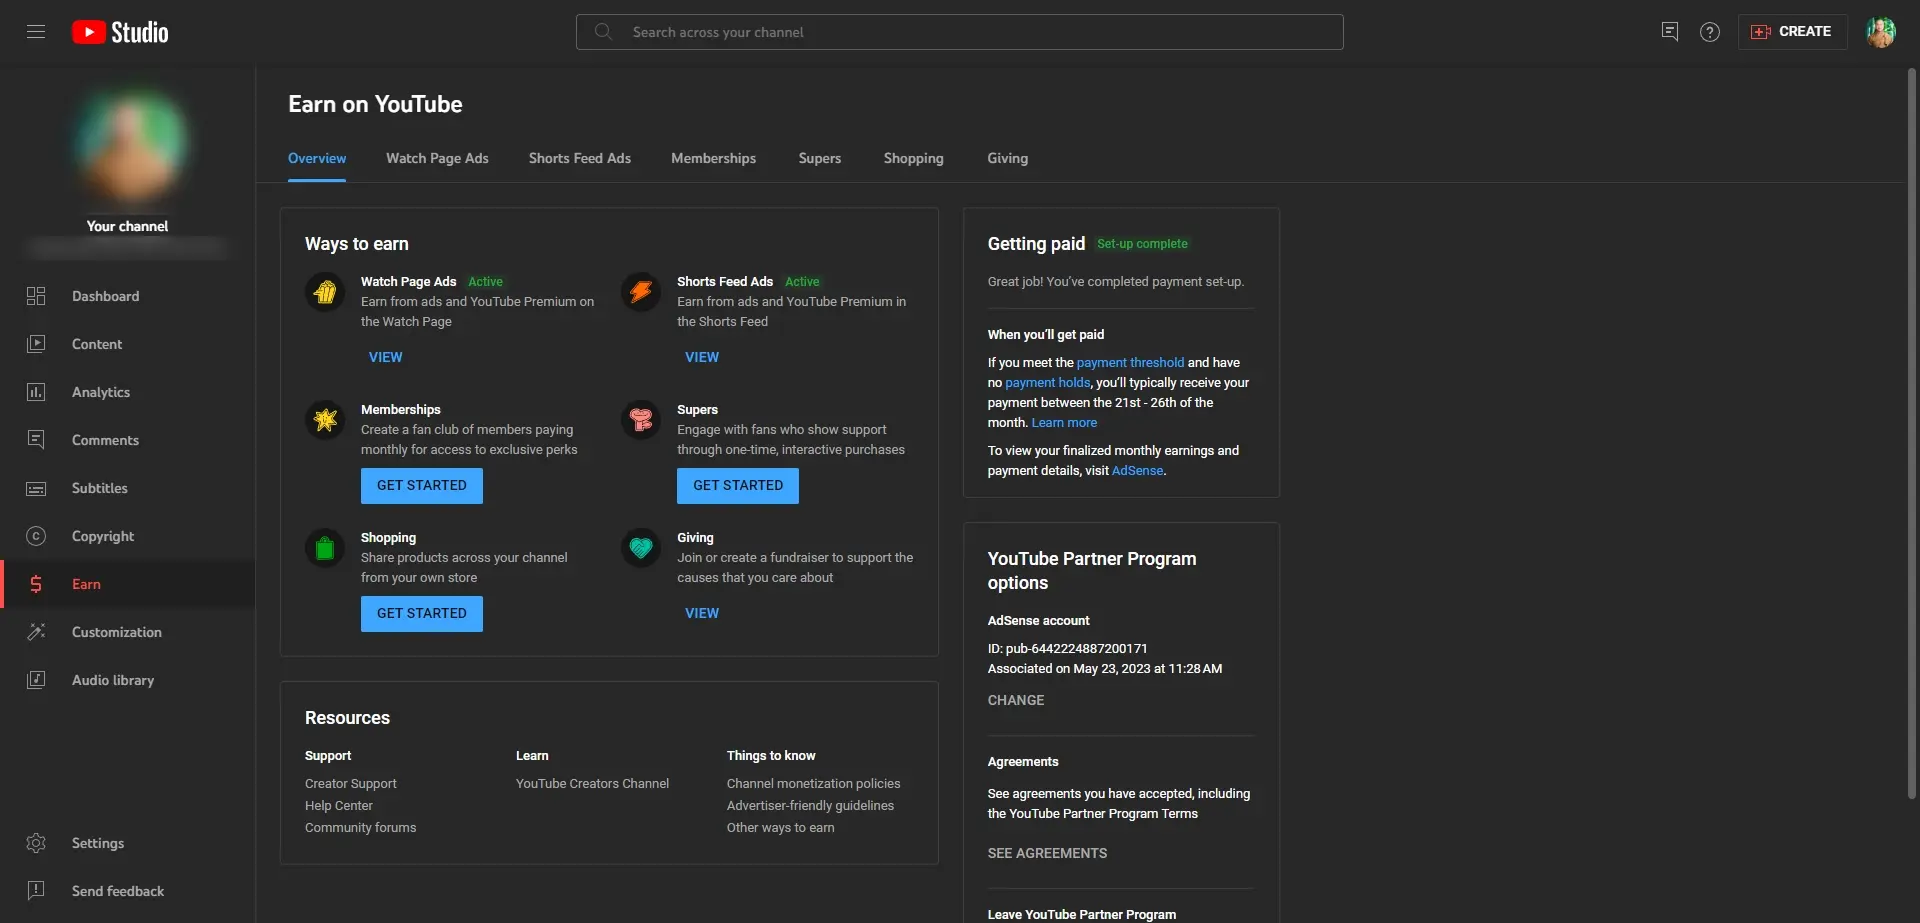Click the Giving heart icon
This screenshot has width=1920, height=923.
tap(641, 548)
